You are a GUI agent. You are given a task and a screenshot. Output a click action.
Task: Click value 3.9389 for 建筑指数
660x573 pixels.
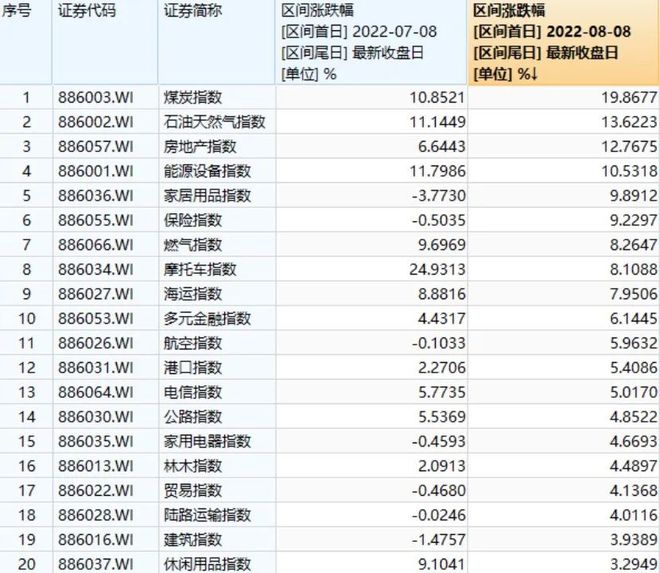pos(633,540)
